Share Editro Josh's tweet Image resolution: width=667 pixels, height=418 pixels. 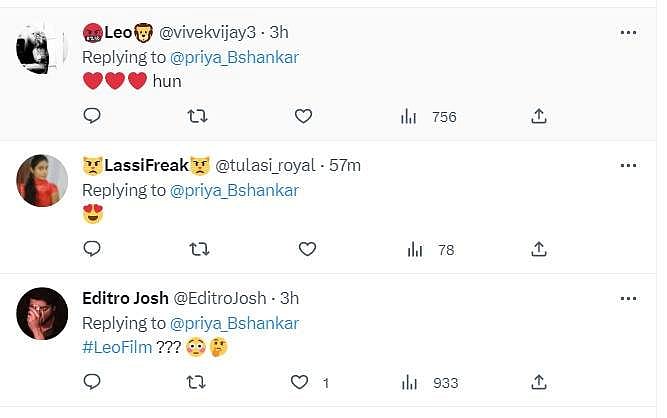coord(539,382)
